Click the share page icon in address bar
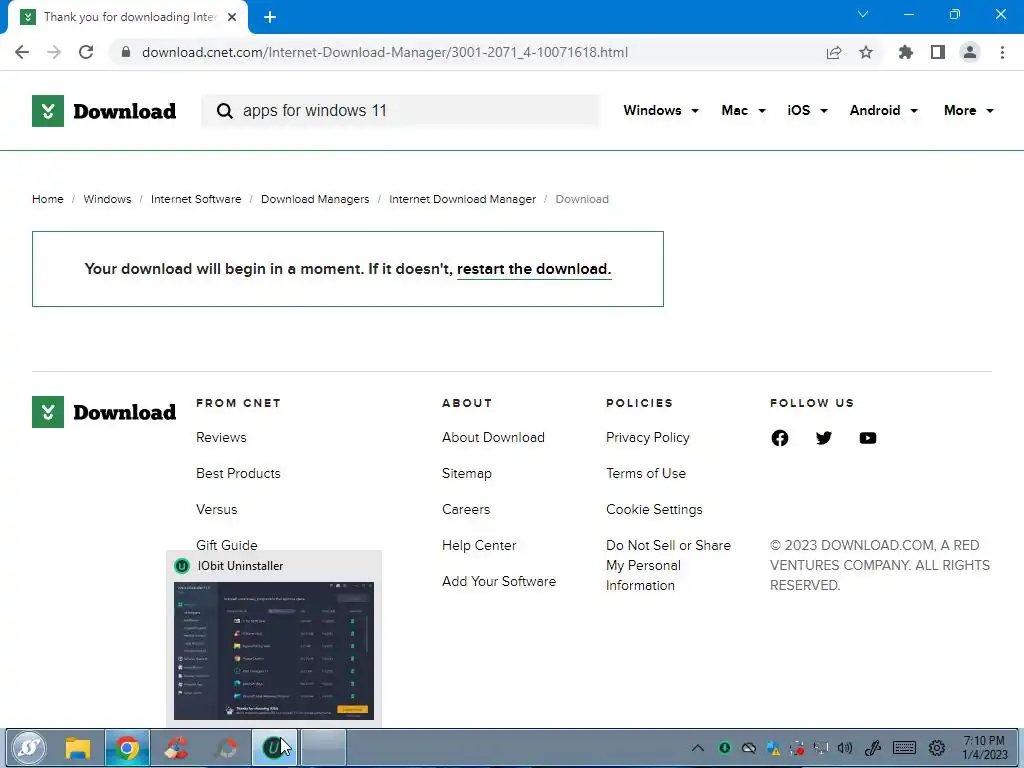This screenshot has width=1024, height=768. 833,52
